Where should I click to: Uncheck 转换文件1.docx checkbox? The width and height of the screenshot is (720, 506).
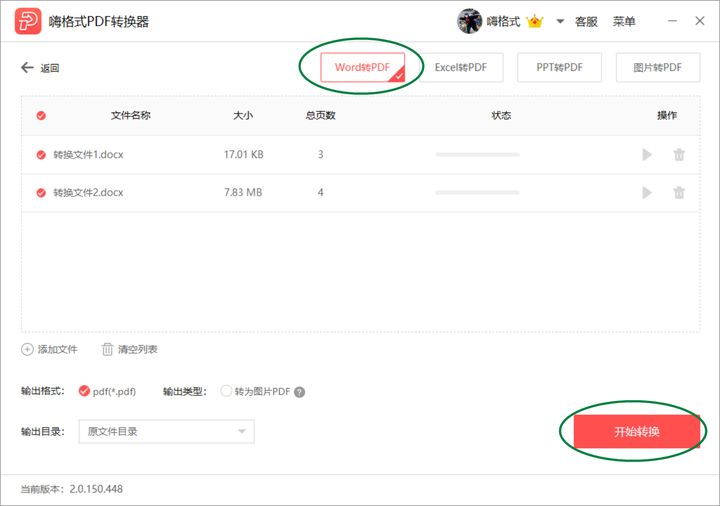41,155
